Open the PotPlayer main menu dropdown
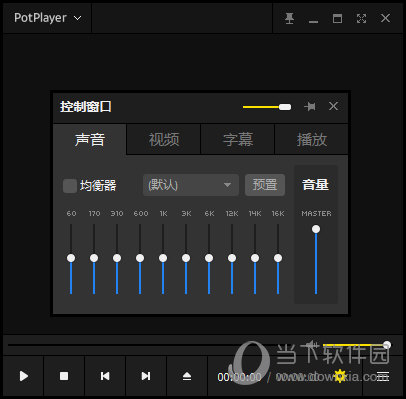 [48, 18]
